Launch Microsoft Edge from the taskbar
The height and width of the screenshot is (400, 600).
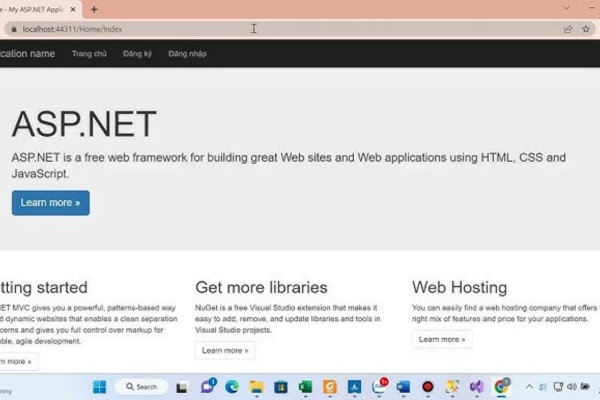coord(232,387)
